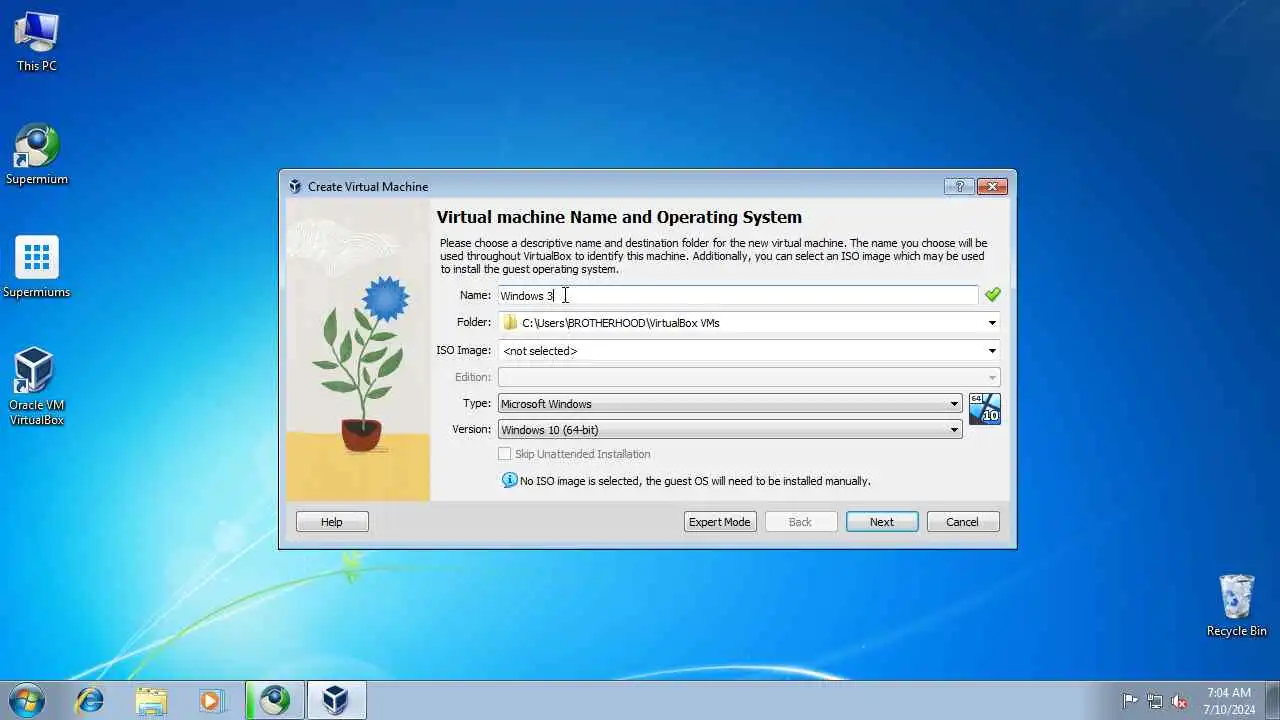1280x720 pixels.
Task: Click the Action Center flag tray icon
Action: pos(1130,701)
